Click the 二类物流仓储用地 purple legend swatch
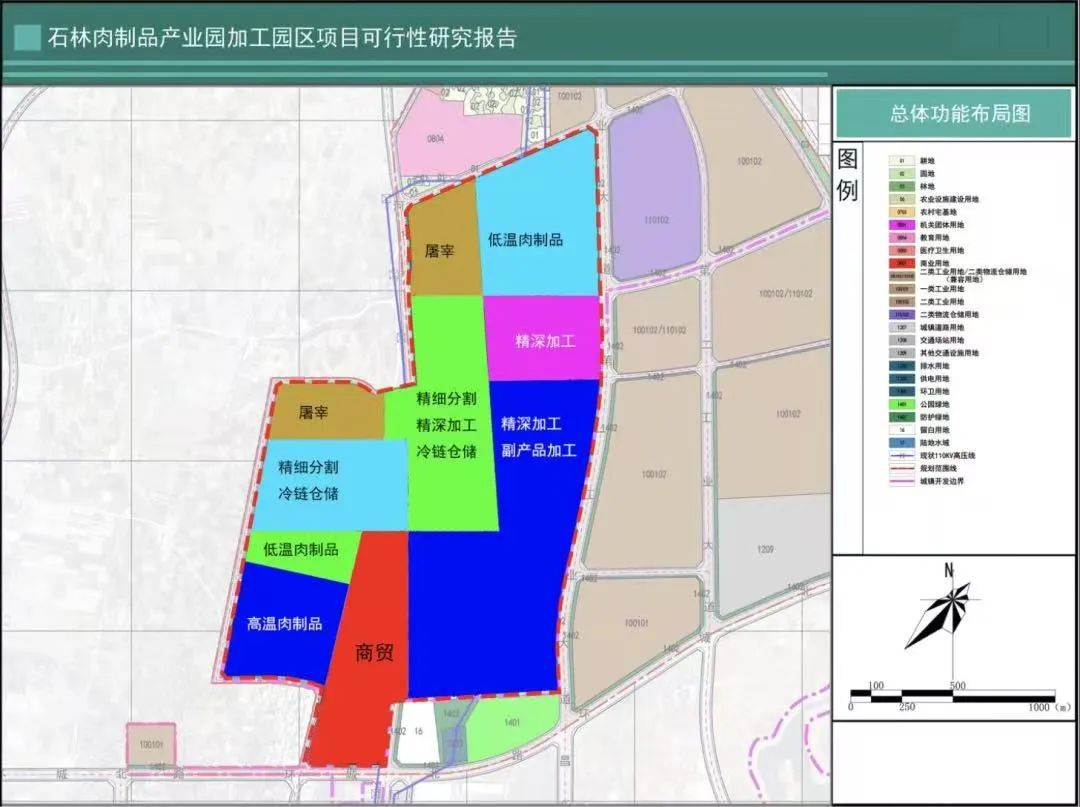 click(901, 314)
